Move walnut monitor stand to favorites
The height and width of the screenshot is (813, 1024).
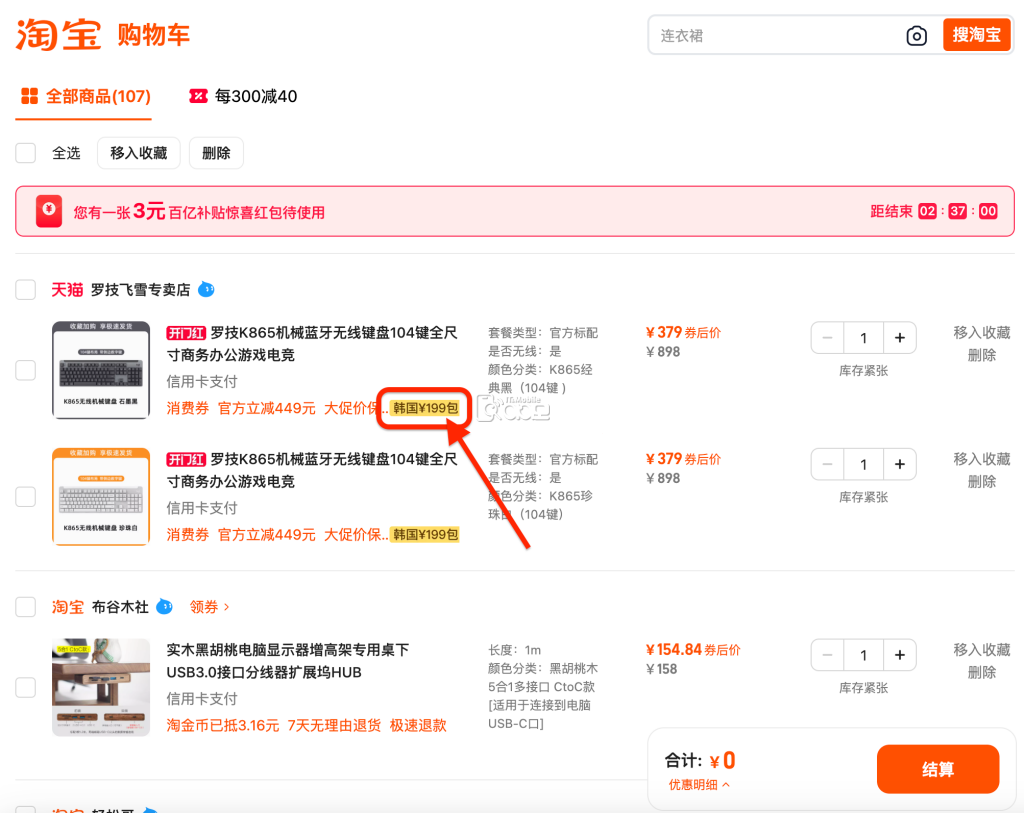pyautogui.click(x=982, y=650)
